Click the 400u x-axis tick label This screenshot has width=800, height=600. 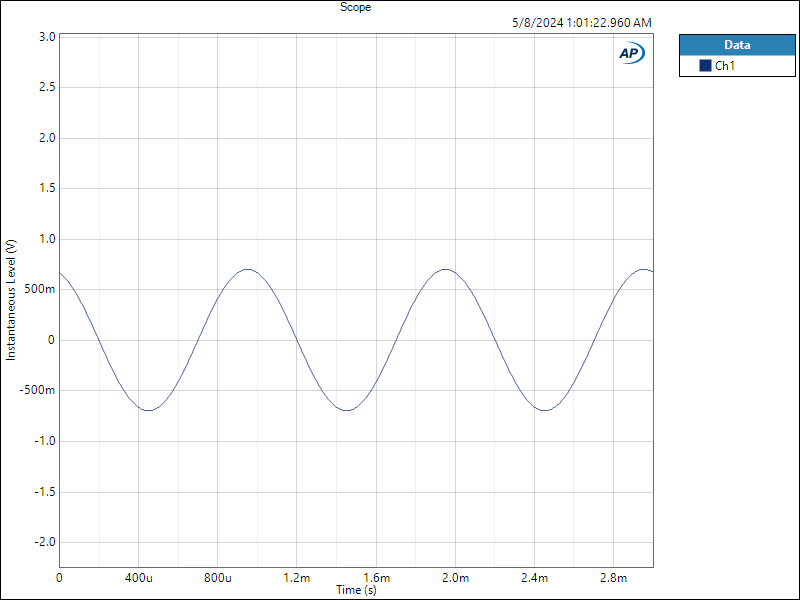coord(138,578)
